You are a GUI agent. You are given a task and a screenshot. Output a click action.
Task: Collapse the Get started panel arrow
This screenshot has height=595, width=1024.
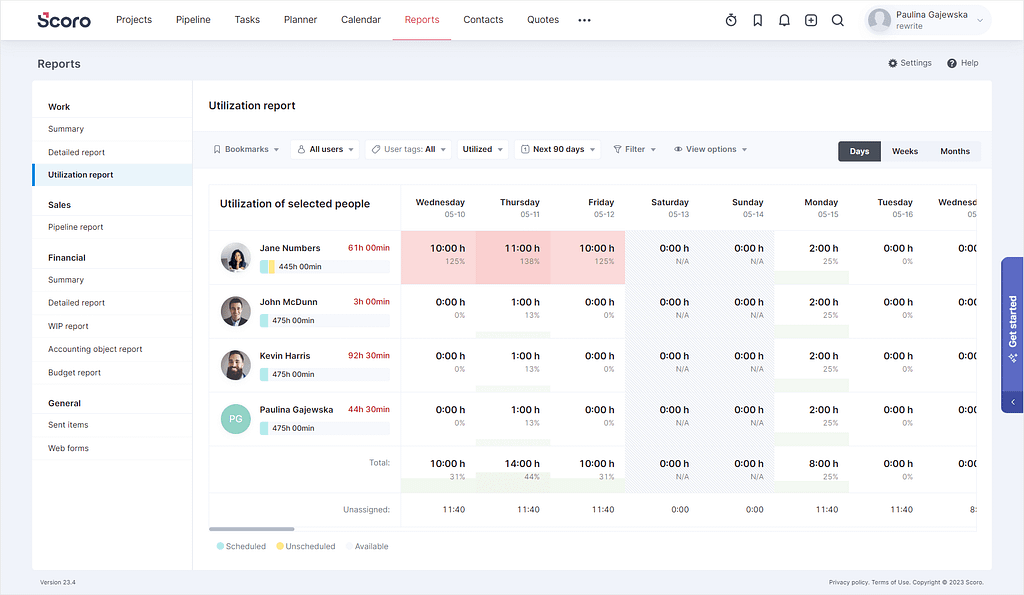pyautogui.click(x=1013, y=402)
